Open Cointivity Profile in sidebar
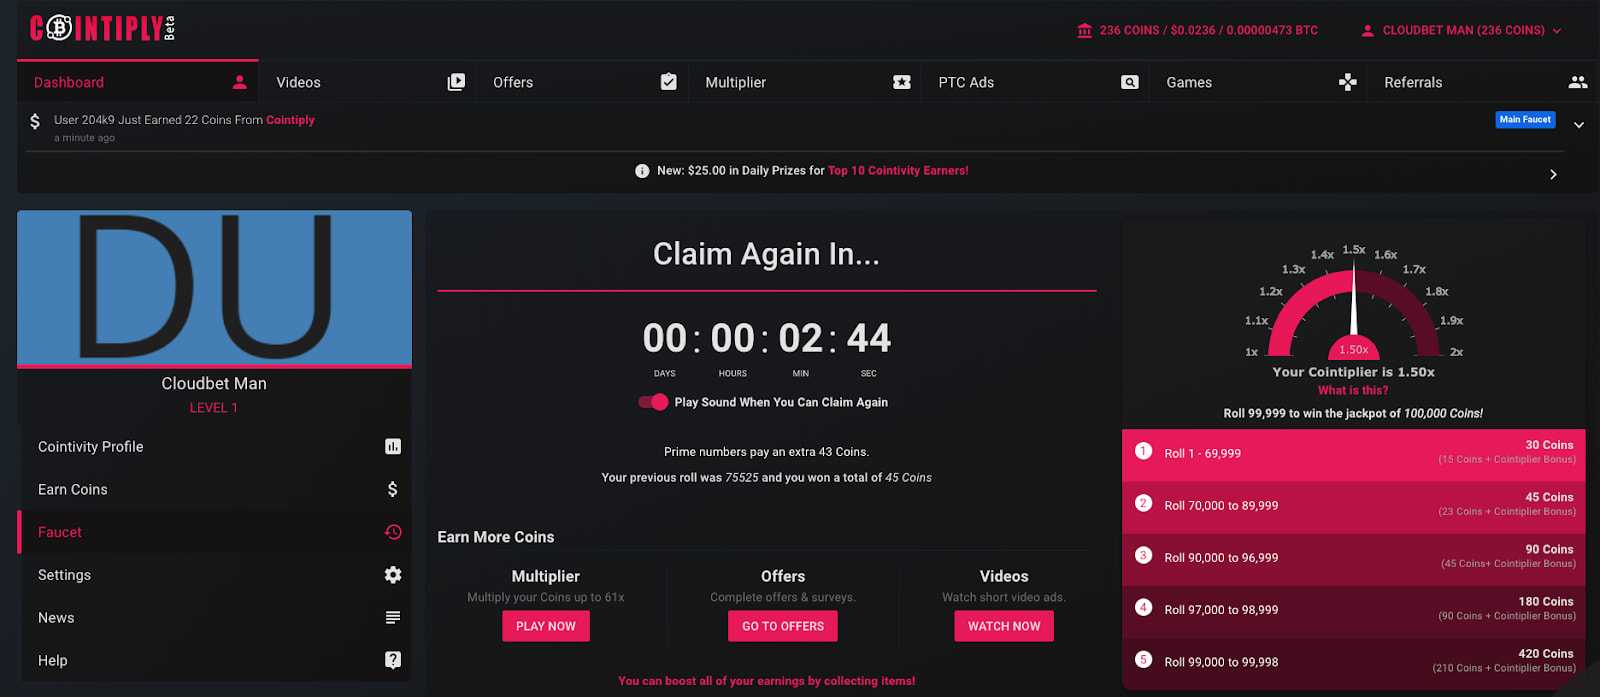1600x697 pixels. tap(214, 447)
